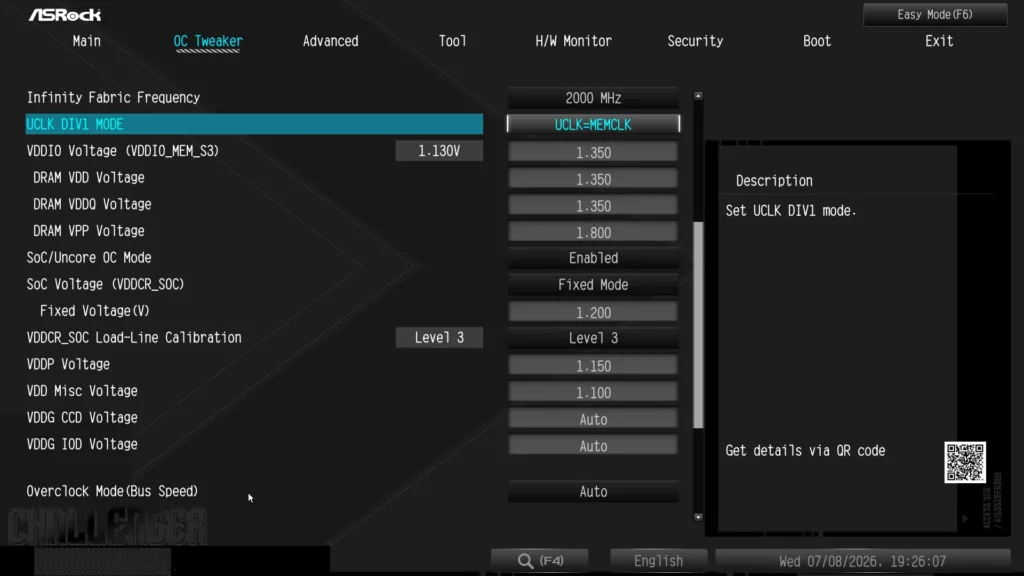
Task: Click the Level 3 current readout box
Action: coord(439,338)
